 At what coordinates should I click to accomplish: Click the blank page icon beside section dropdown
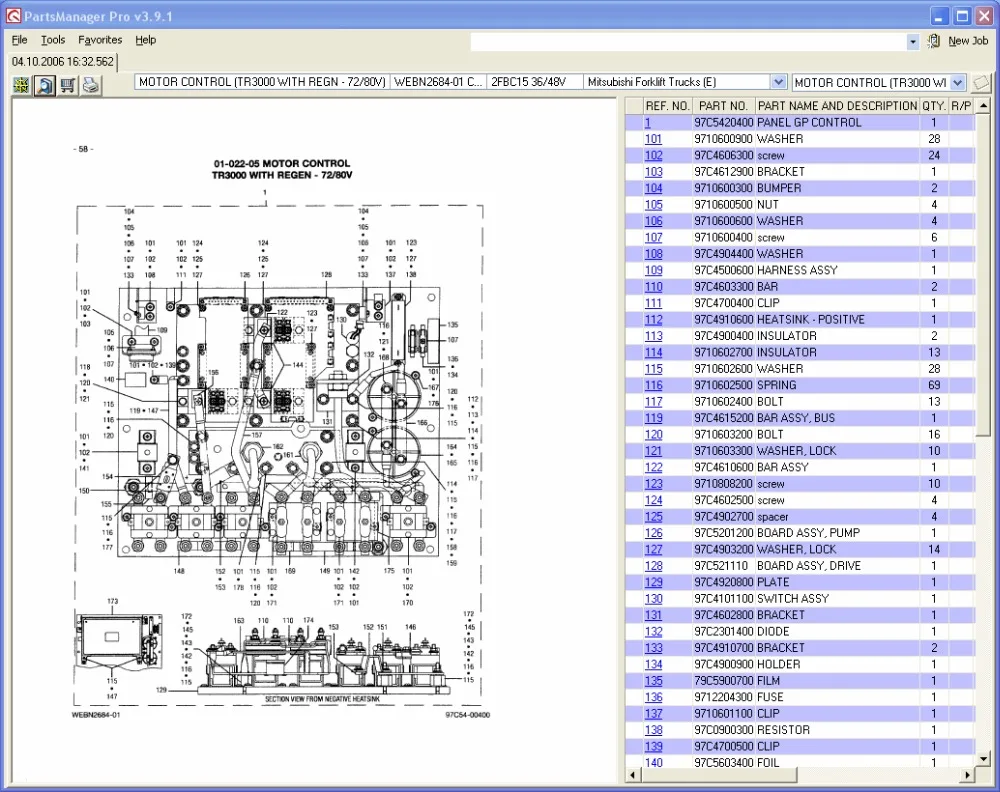click(982, 82)
